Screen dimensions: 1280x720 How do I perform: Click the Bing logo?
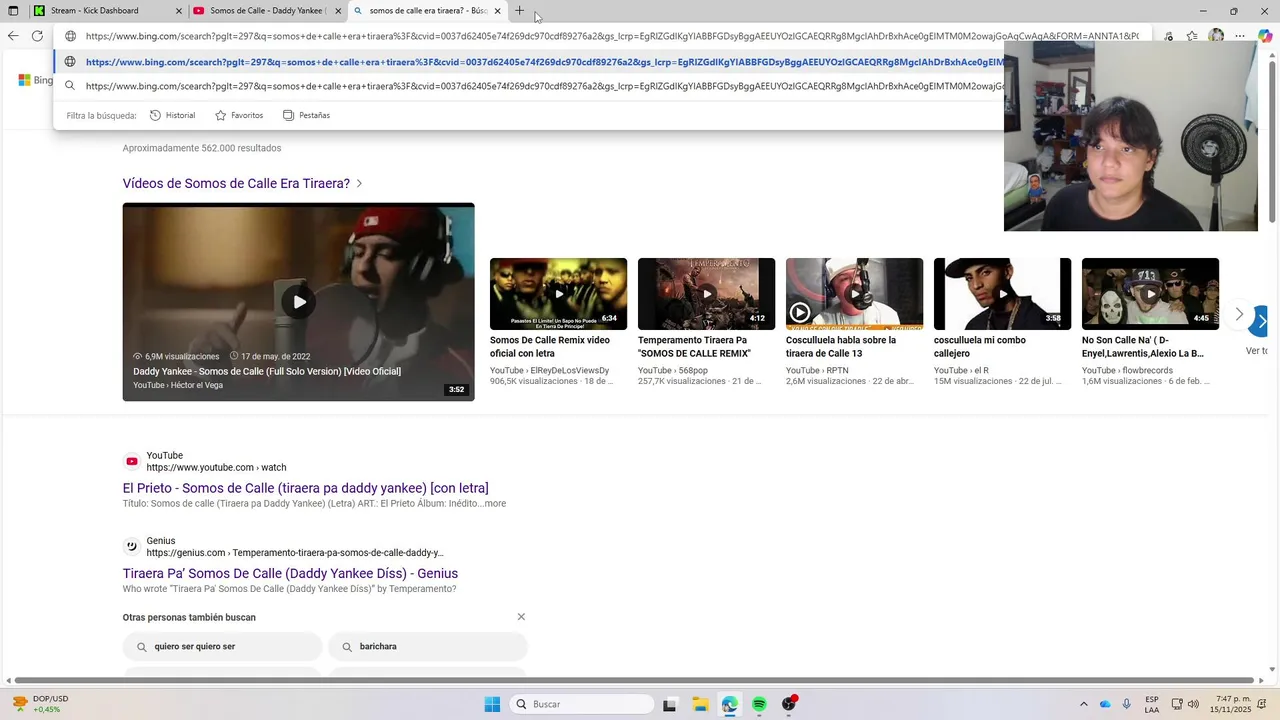tap(35, 80)
